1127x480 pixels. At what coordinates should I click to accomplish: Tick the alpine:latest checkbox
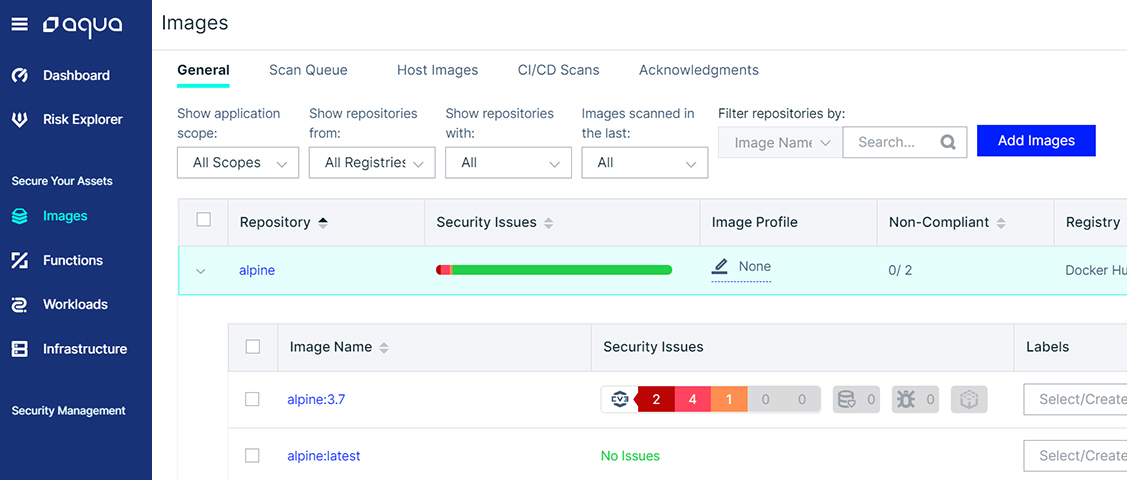pos(252,456)
